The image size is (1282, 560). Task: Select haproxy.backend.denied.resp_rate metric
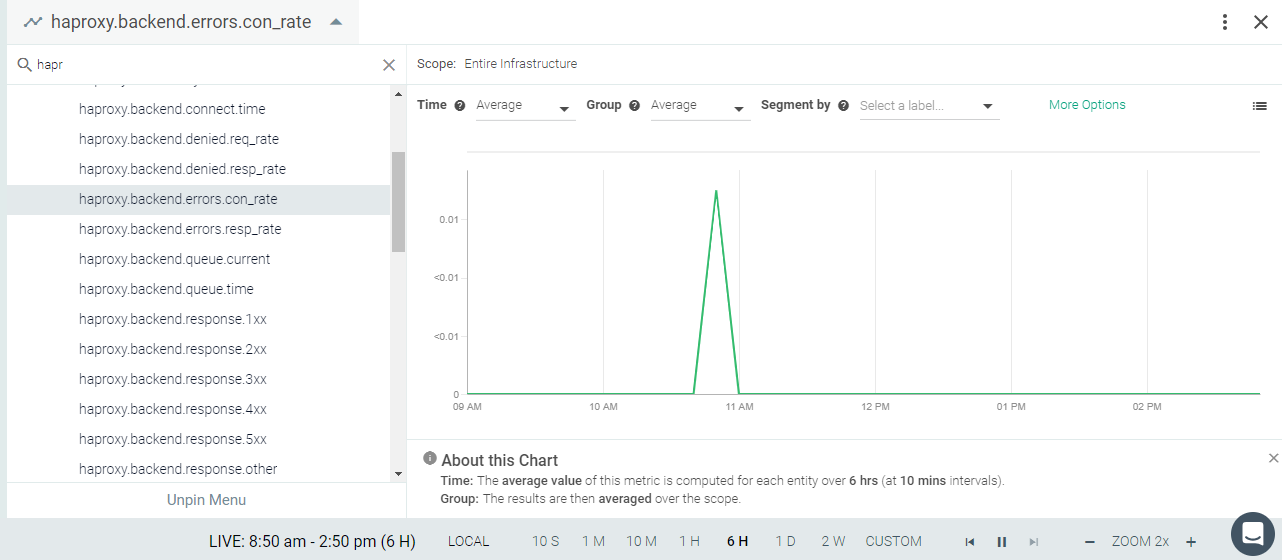198,169
